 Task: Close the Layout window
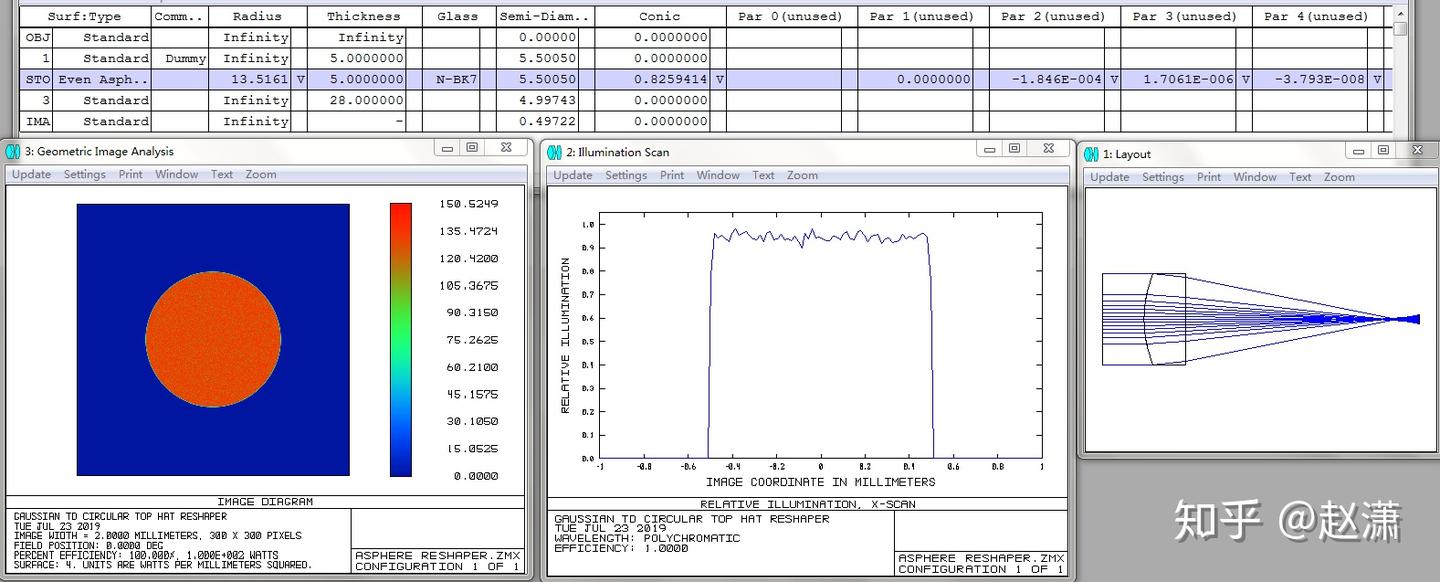point(1417,150)
